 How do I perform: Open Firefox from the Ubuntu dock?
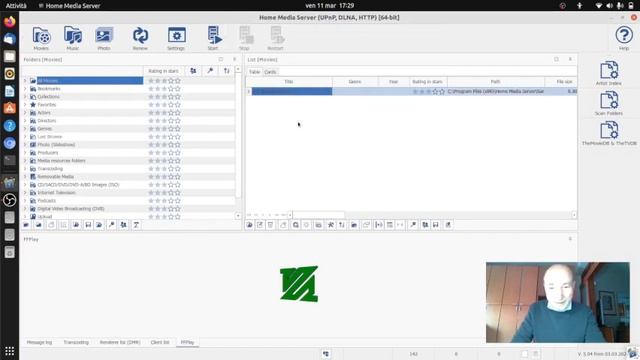click(x=9, y=21)
